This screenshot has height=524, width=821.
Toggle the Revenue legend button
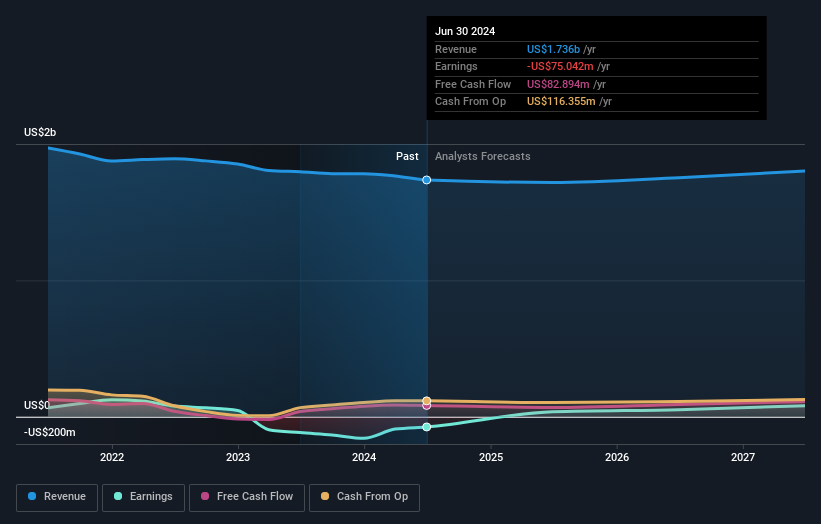(x=57, y=497)
